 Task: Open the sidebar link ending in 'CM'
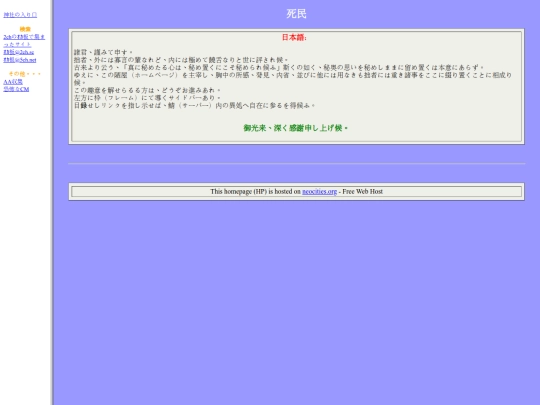click(16, 89)
